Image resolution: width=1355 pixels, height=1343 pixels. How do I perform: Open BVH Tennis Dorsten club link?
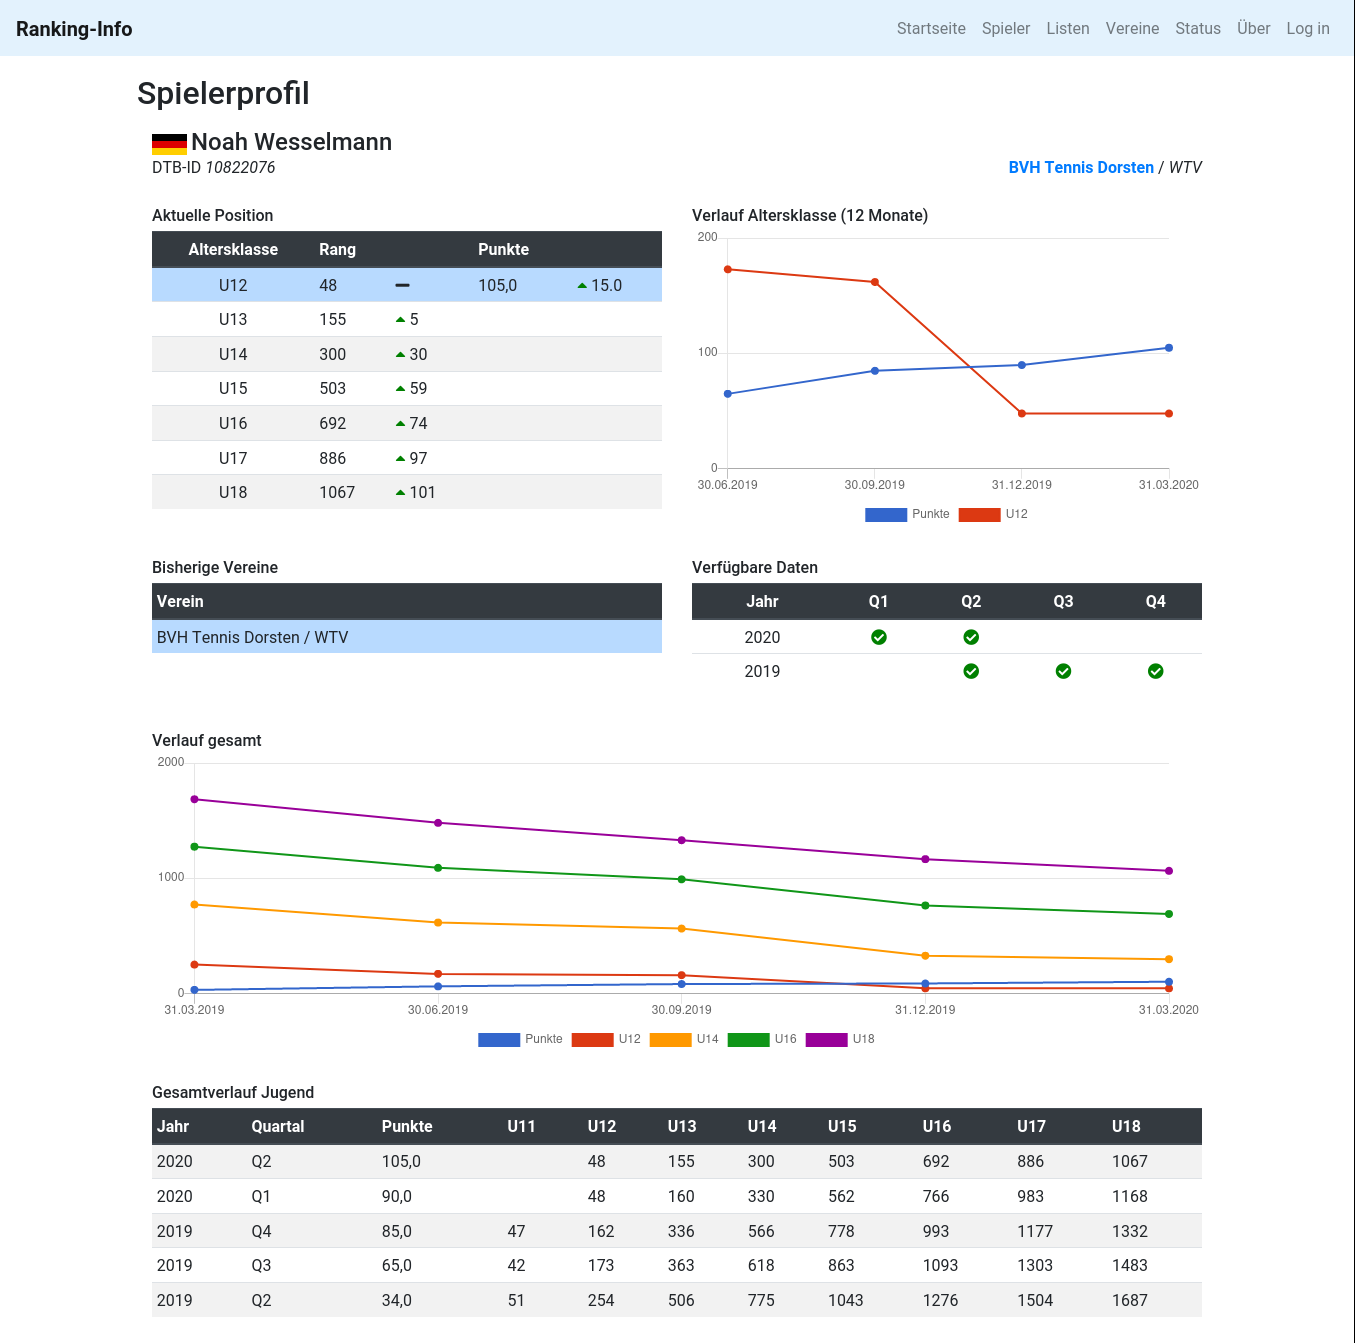(x=1081, y=167)
